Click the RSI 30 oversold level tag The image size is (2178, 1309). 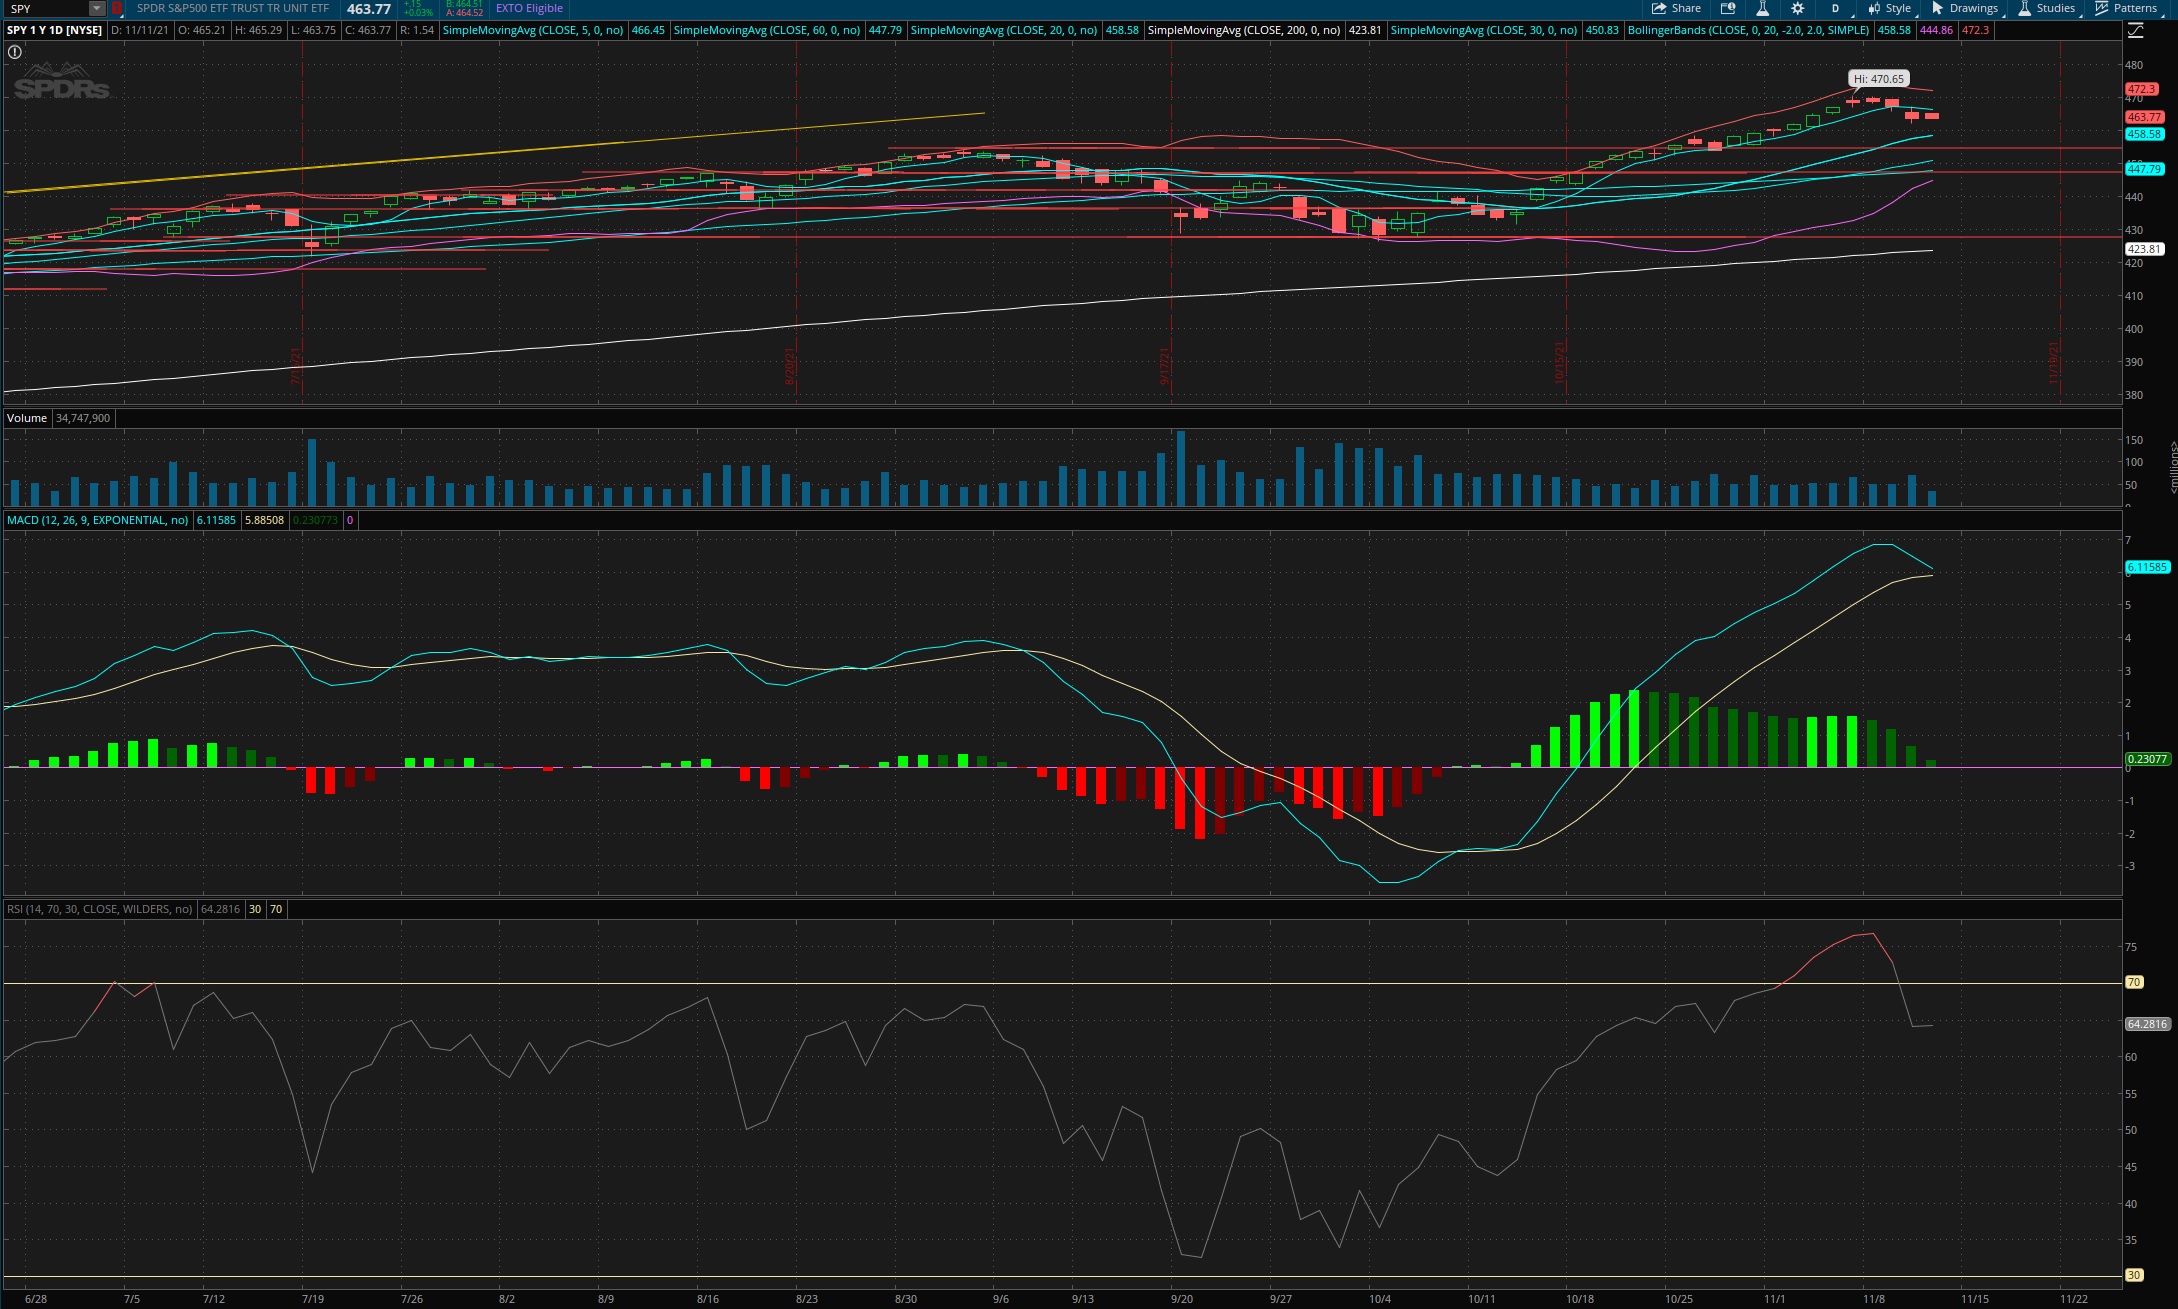point(2134,1275)
